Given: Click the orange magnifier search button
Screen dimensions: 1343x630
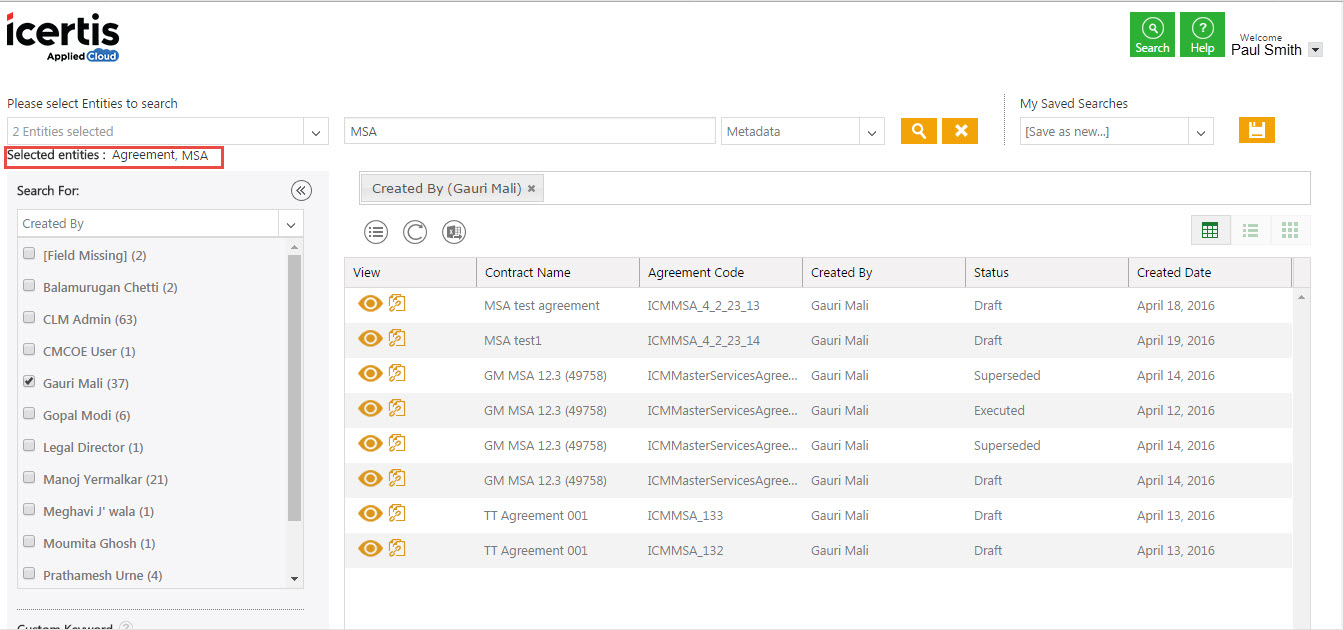Looking at the screenshot, I should click(918, 131).
